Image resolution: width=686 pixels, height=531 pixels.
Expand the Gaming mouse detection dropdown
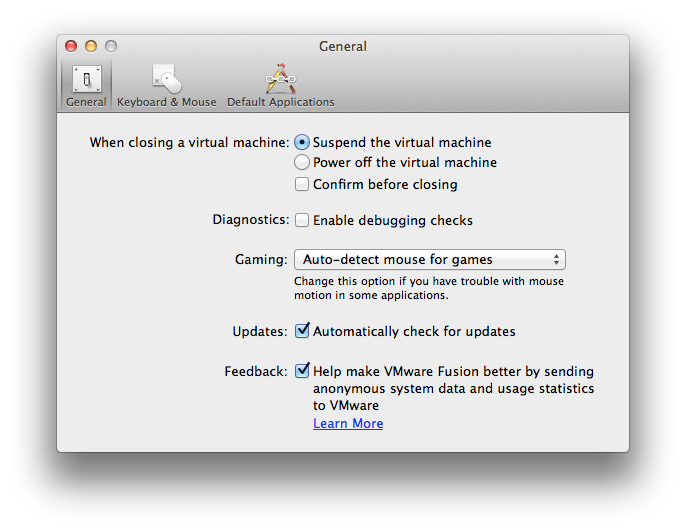429,260
